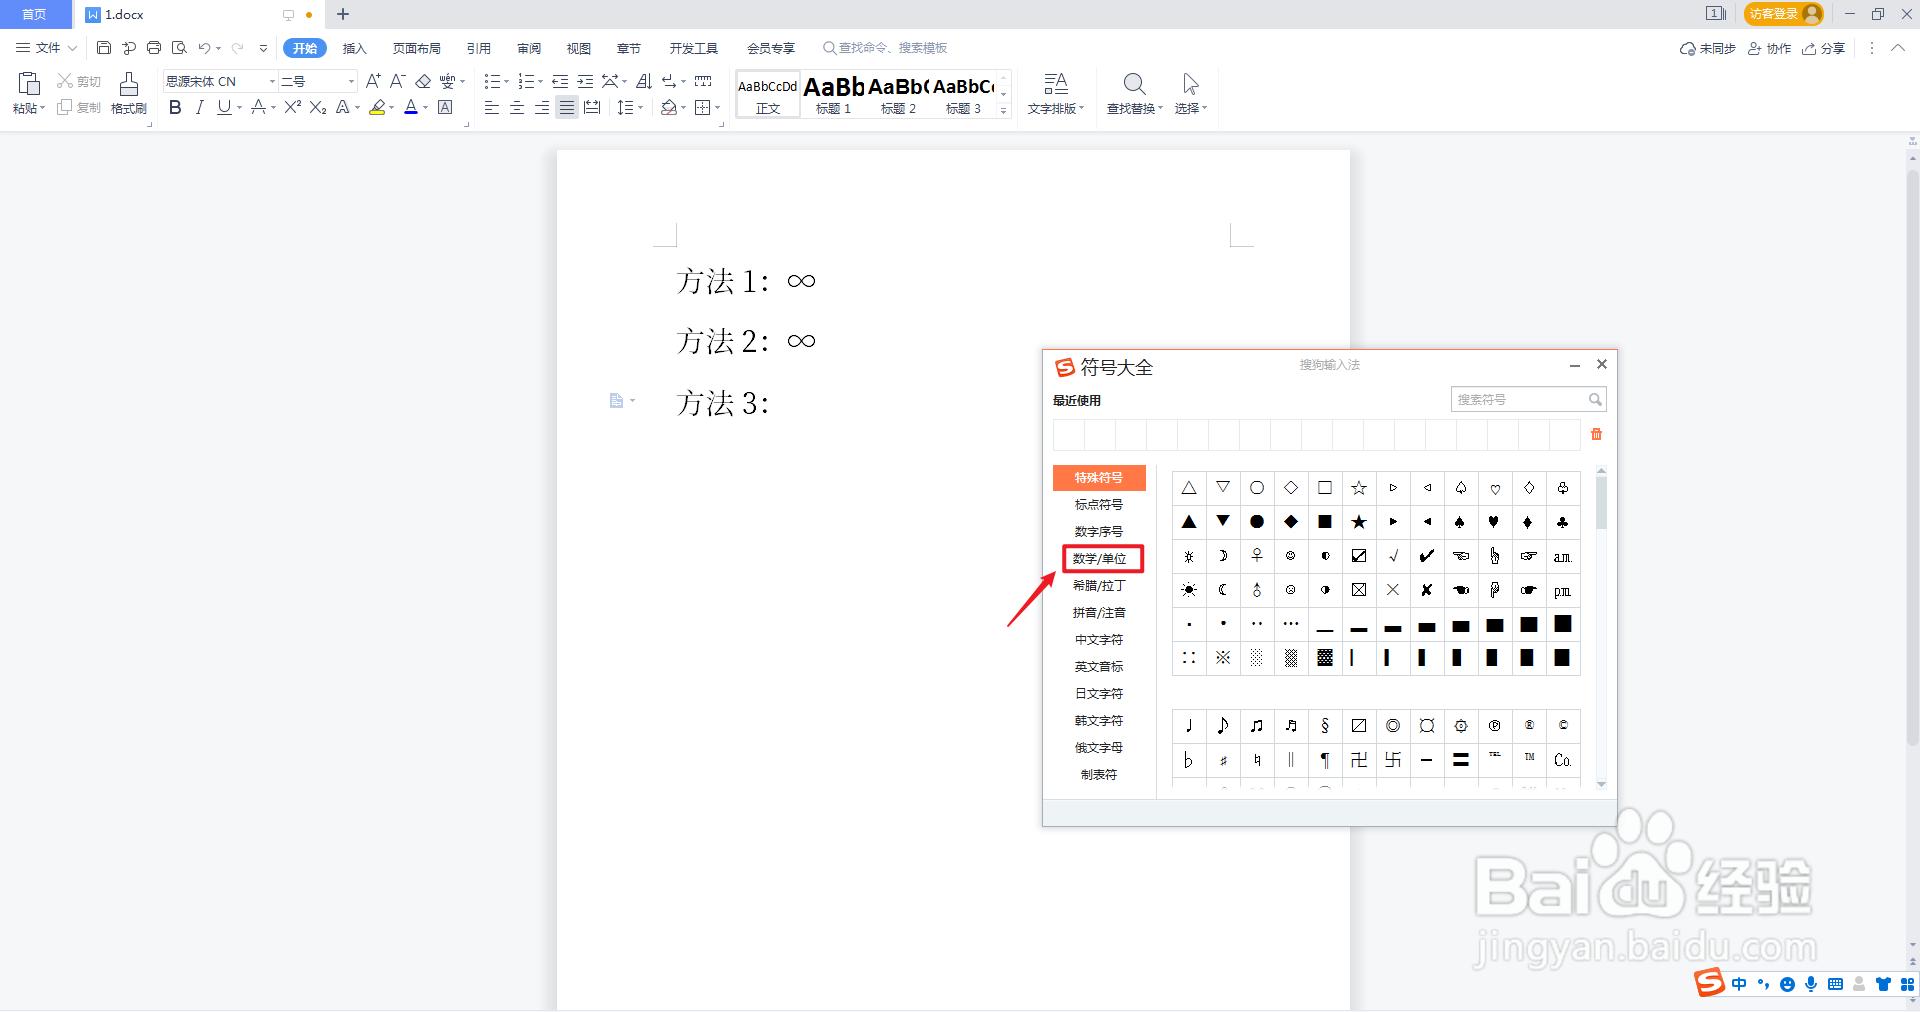Center align paragraph text
The height and width of the screenshot is (1012, 1920).
point(516,107)
